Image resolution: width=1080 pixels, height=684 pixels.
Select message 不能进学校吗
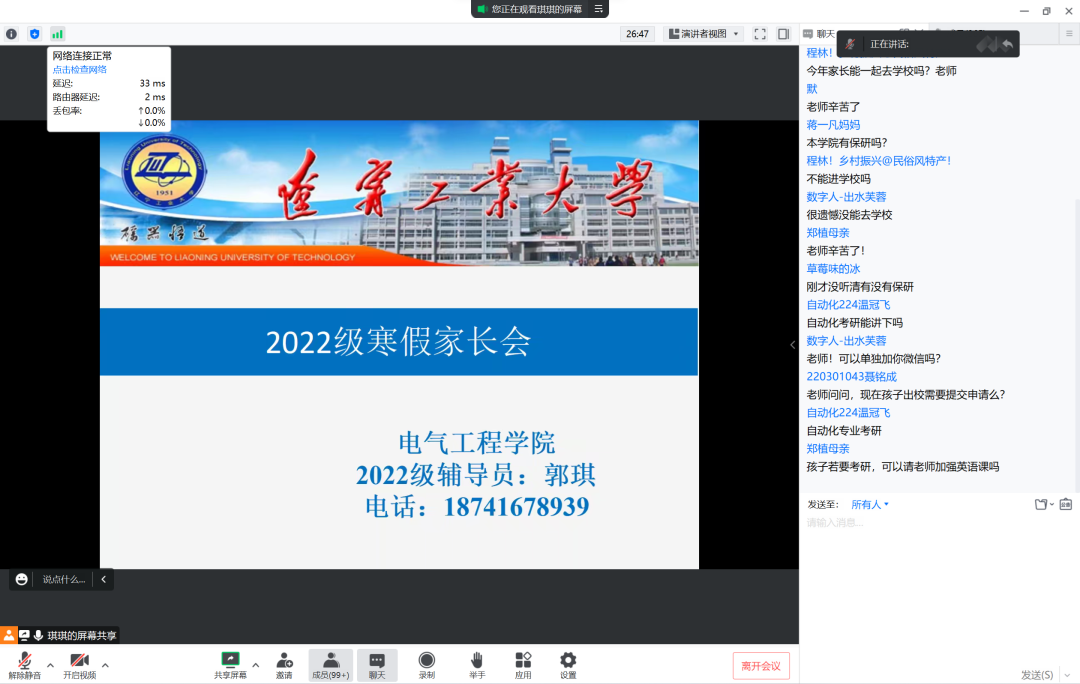(838, 178)
